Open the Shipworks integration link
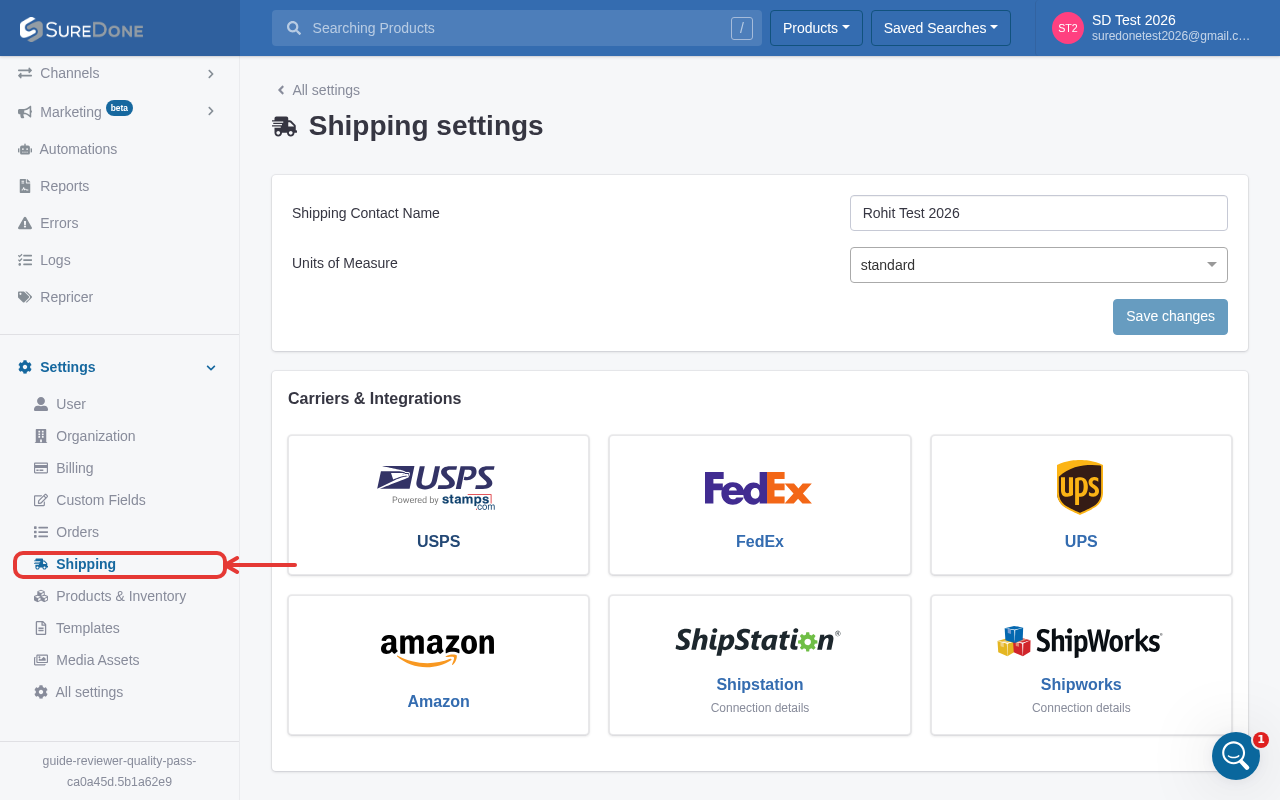The image size is (1280, 800). click(x=1081, y=684)
